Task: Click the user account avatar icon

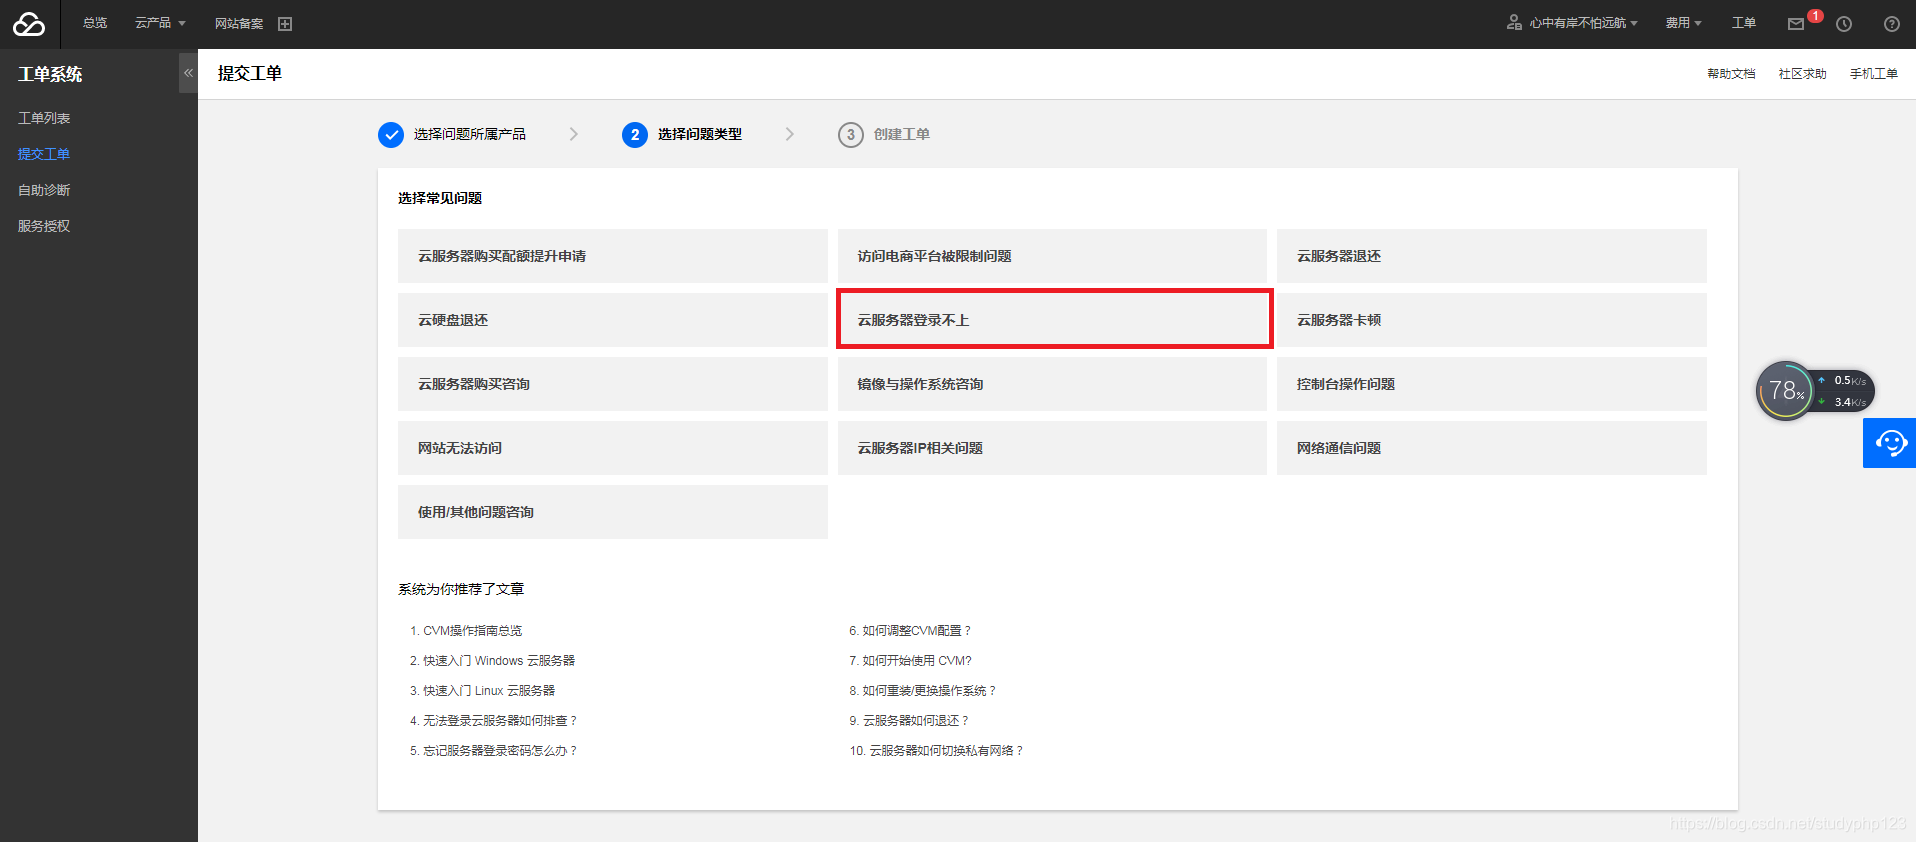Action: (1514, 22)
